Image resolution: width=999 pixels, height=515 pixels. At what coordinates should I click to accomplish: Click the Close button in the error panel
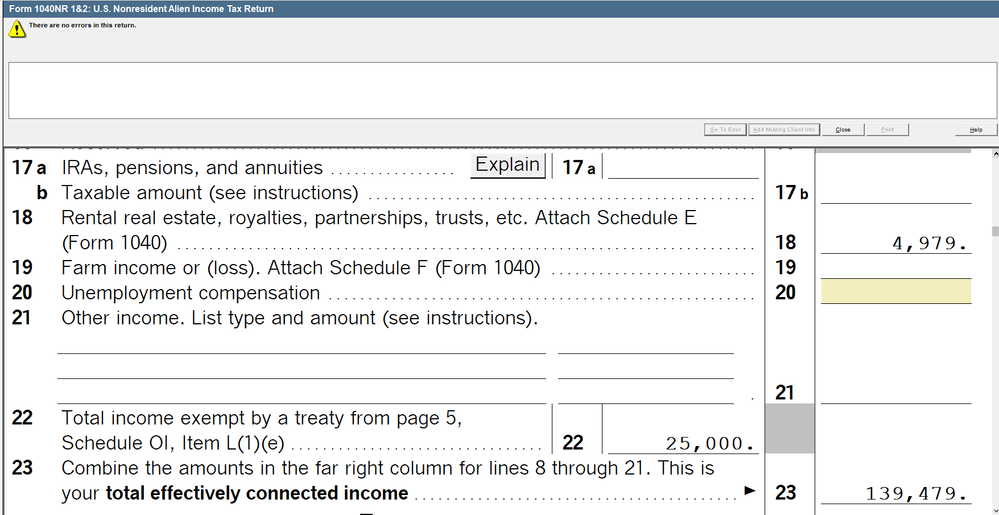point(843,129)
